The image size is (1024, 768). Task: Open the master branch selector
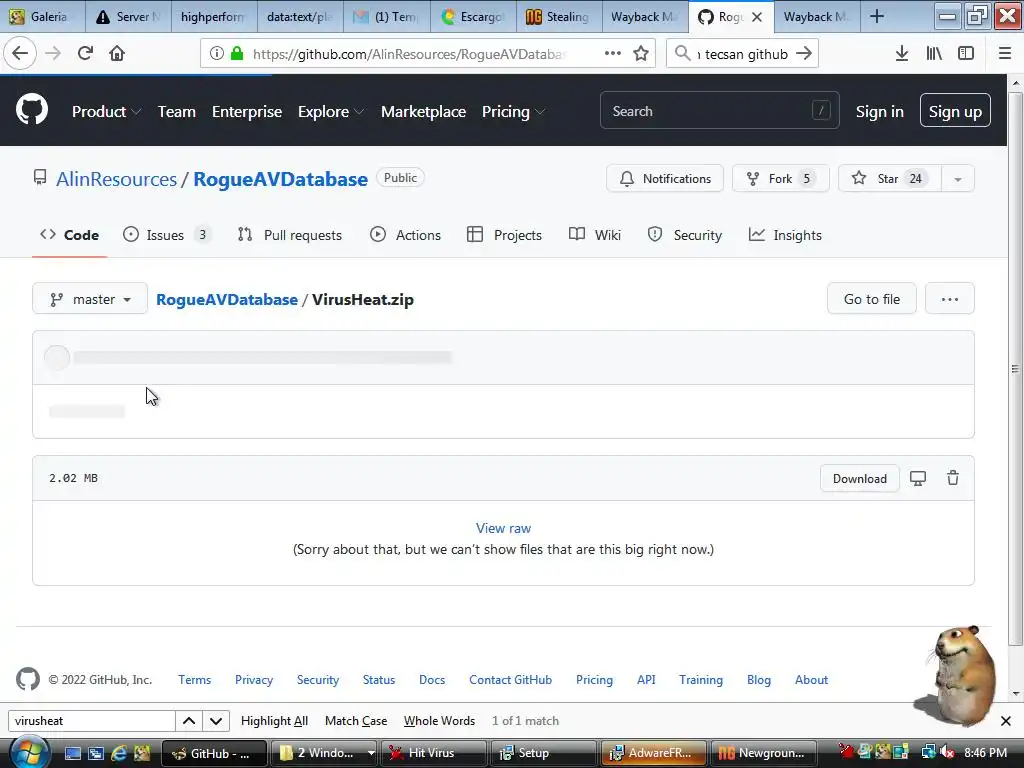pos(90,299)
